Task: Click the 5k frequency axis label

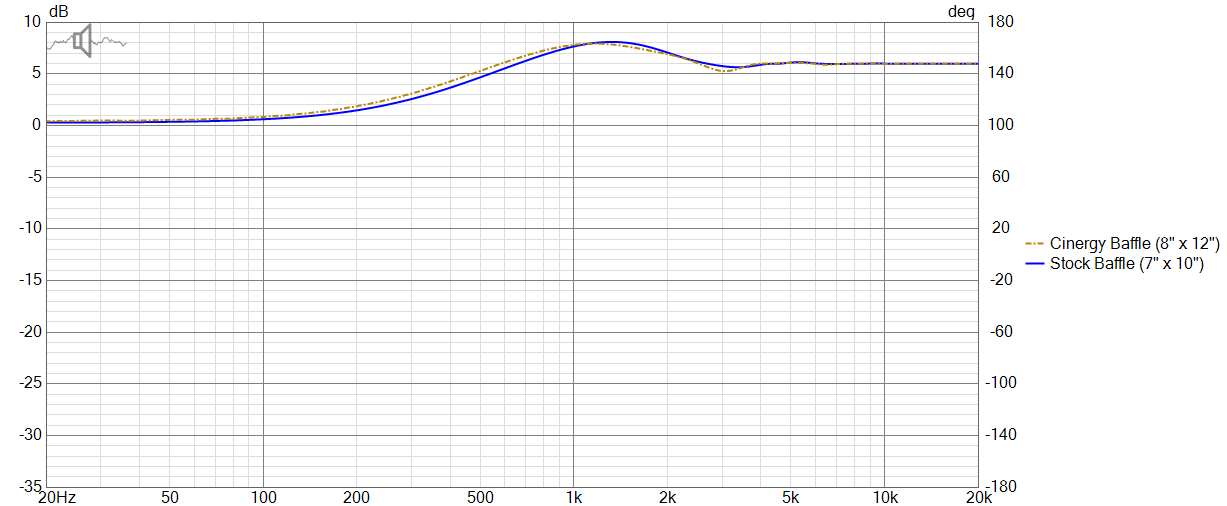Action: (791, 497)
